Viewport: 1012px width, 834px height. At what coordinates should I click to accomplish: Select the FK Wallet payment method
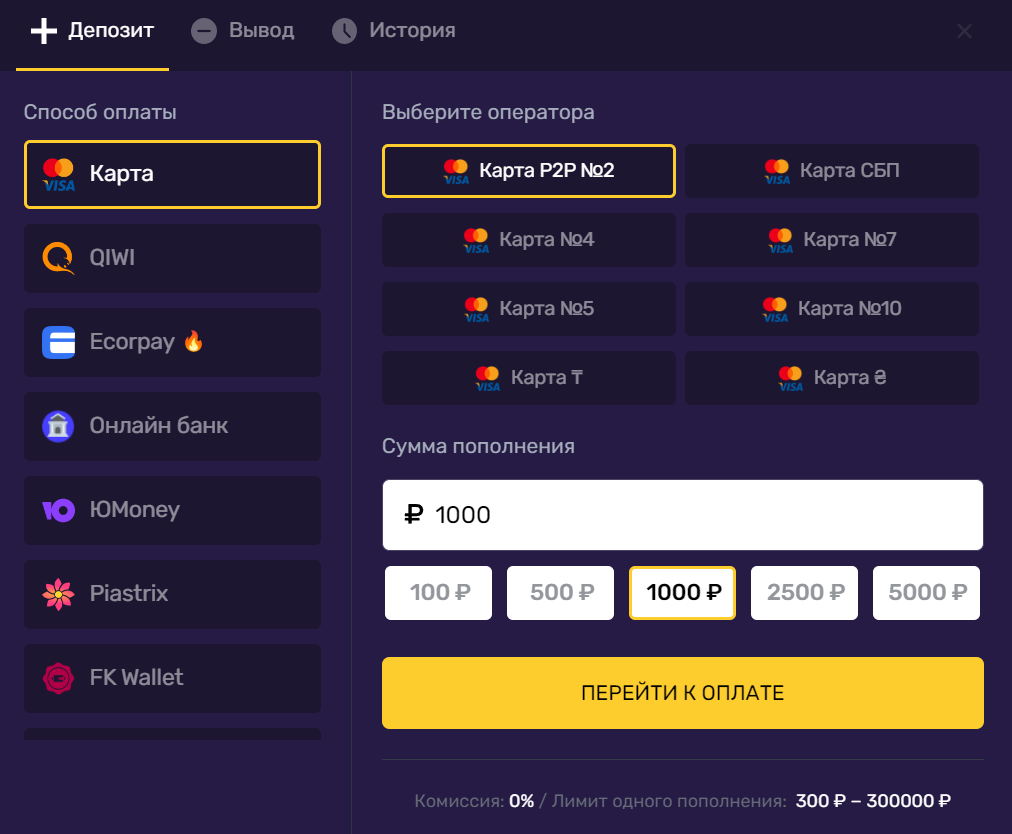click(x=172, y=678)
